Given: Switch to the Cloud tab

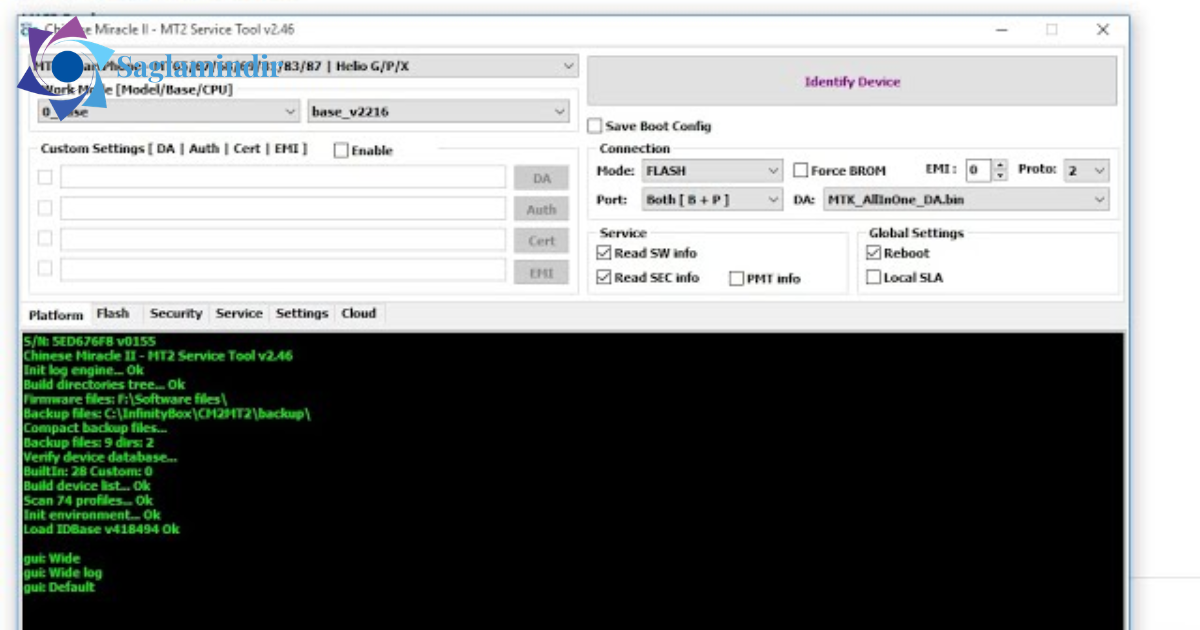Looking at the screenshot, I should click(x=359, y=314).
